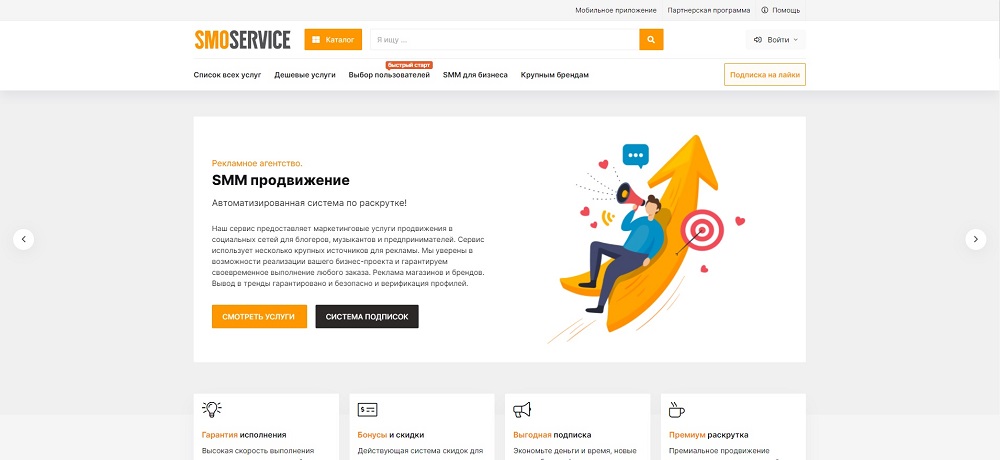Open the Партнерская программа link
This screenshot has width=1000, height=460.
(x=709, y=10)
